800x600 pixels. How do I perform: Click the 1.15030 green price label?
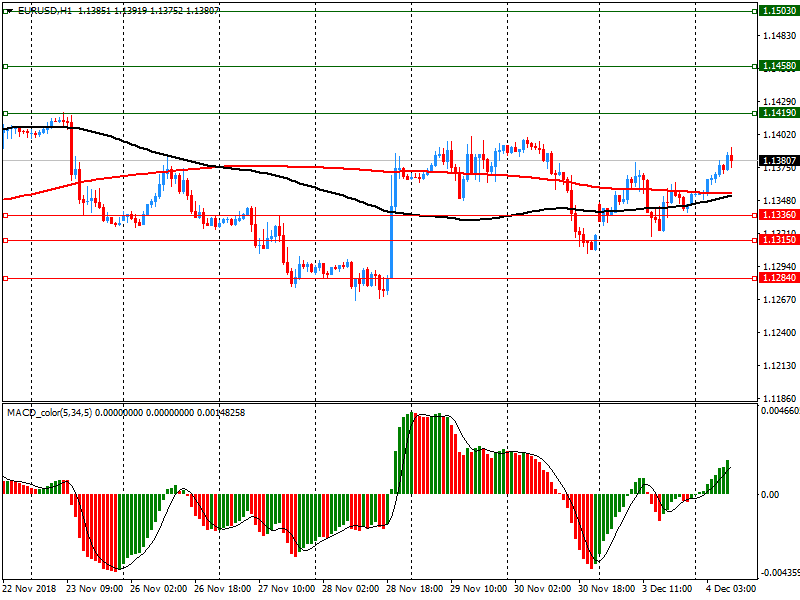777,10
